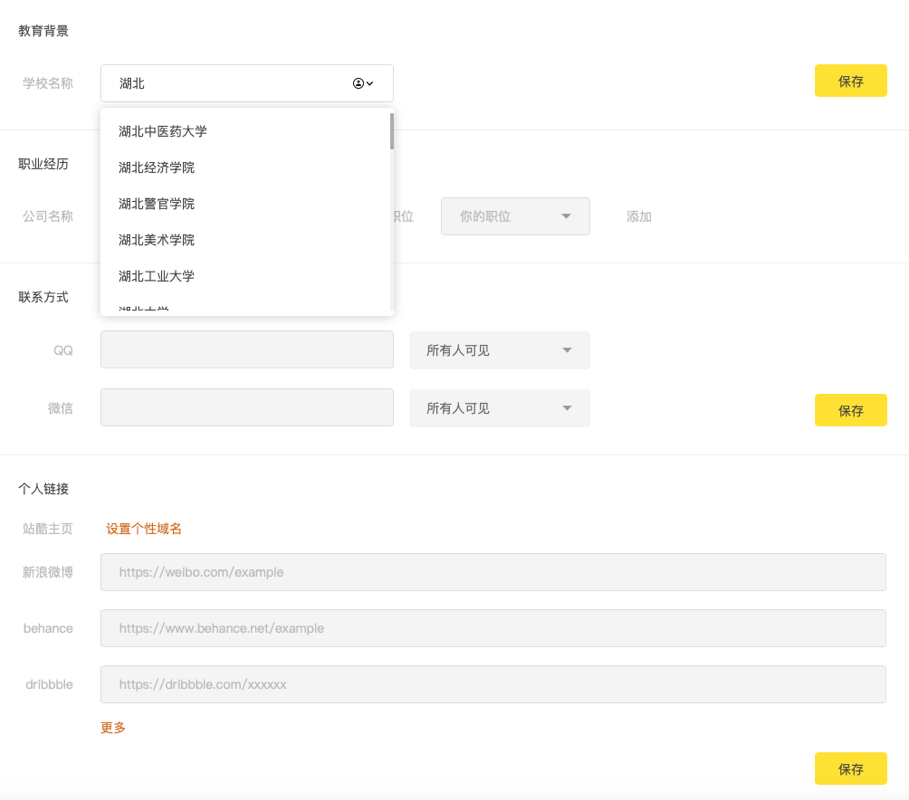
Task: Click the contact autofill icon in school field
Action: point(359,84)
